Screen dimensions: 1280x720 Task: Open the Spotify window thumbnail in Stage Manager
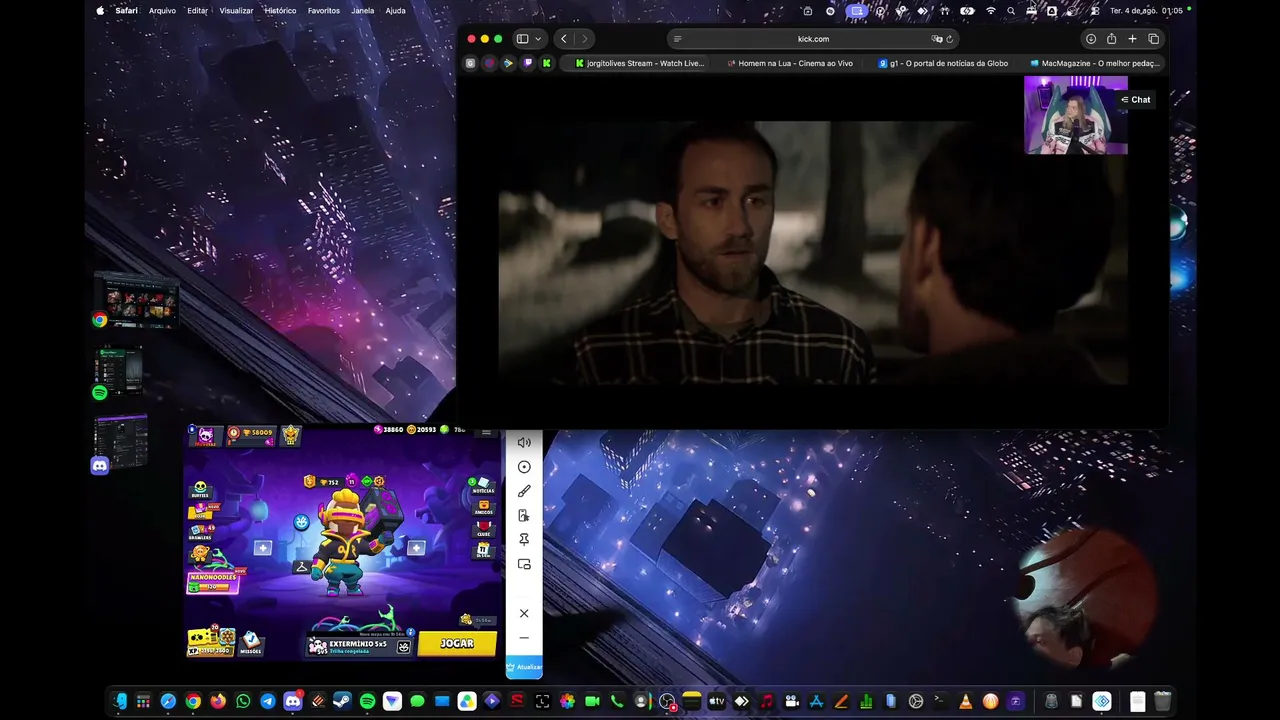(118, 371)
